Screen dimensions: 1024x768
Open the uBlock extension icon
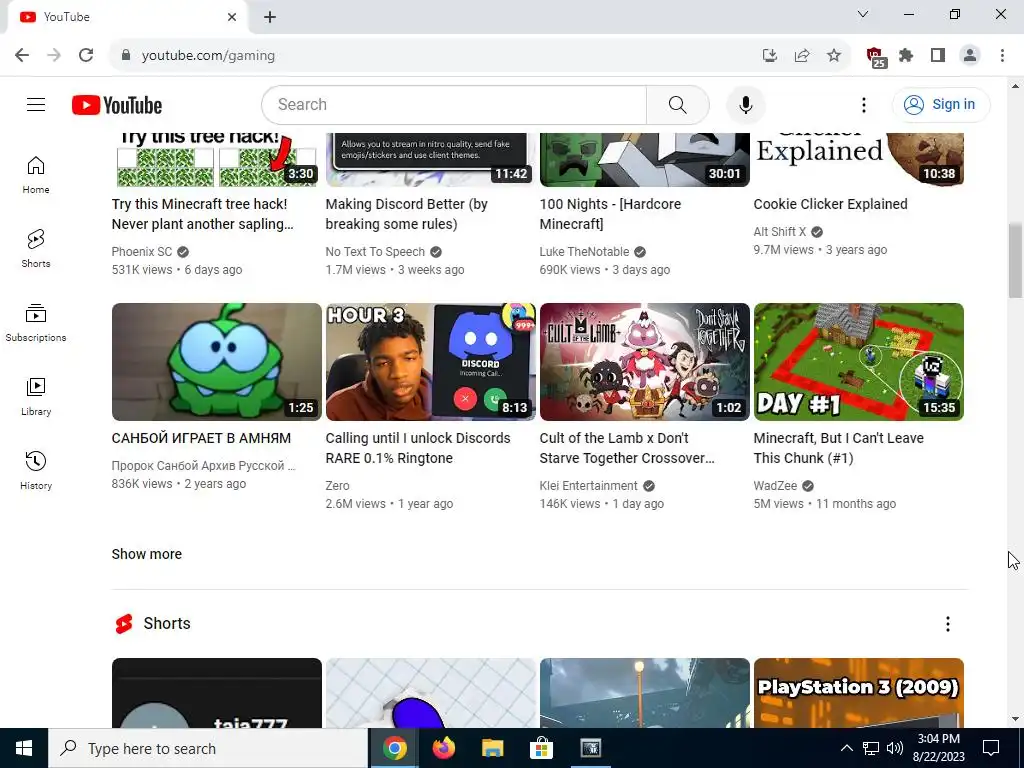[x=875, y=57]
